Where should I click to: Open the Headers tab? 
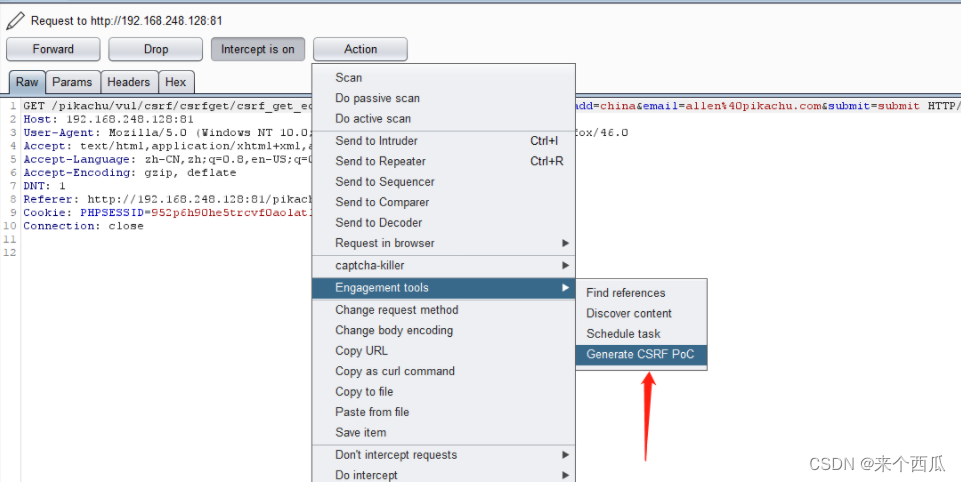tap(129, 82)
